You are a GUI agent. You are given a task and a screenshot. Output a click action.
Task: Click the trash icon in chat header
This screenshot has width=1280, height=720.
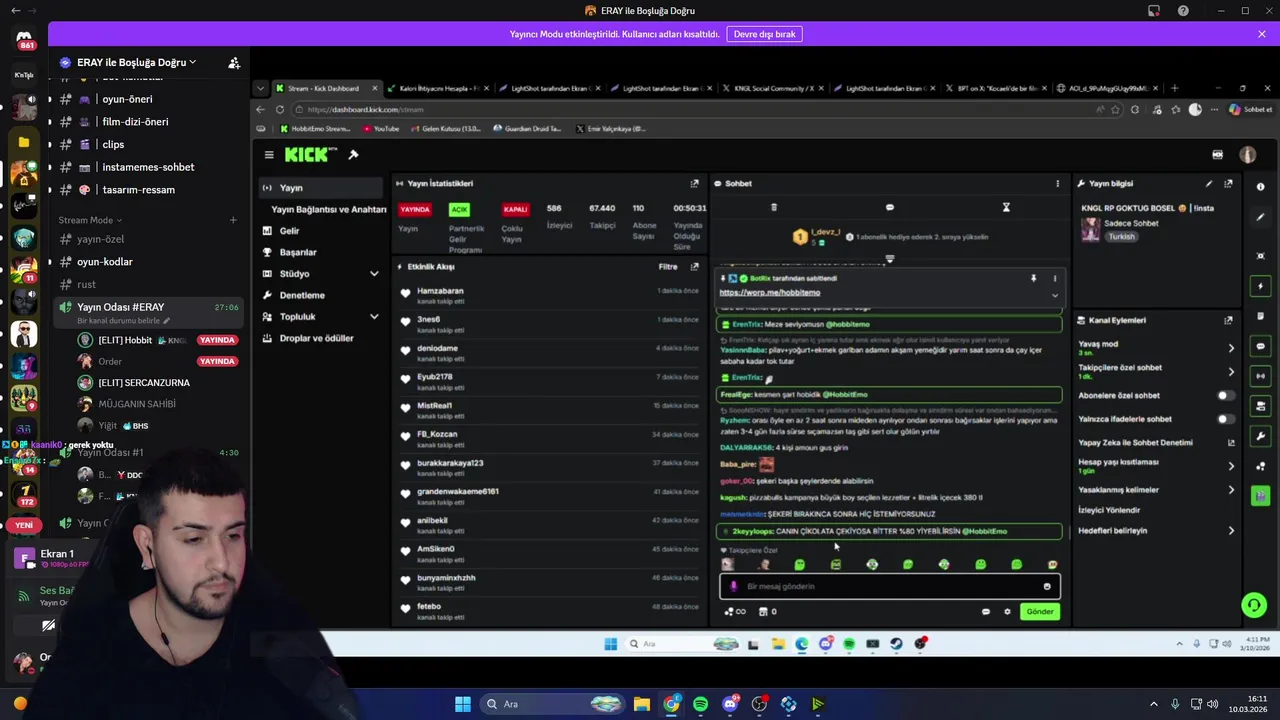click(773, 207)
